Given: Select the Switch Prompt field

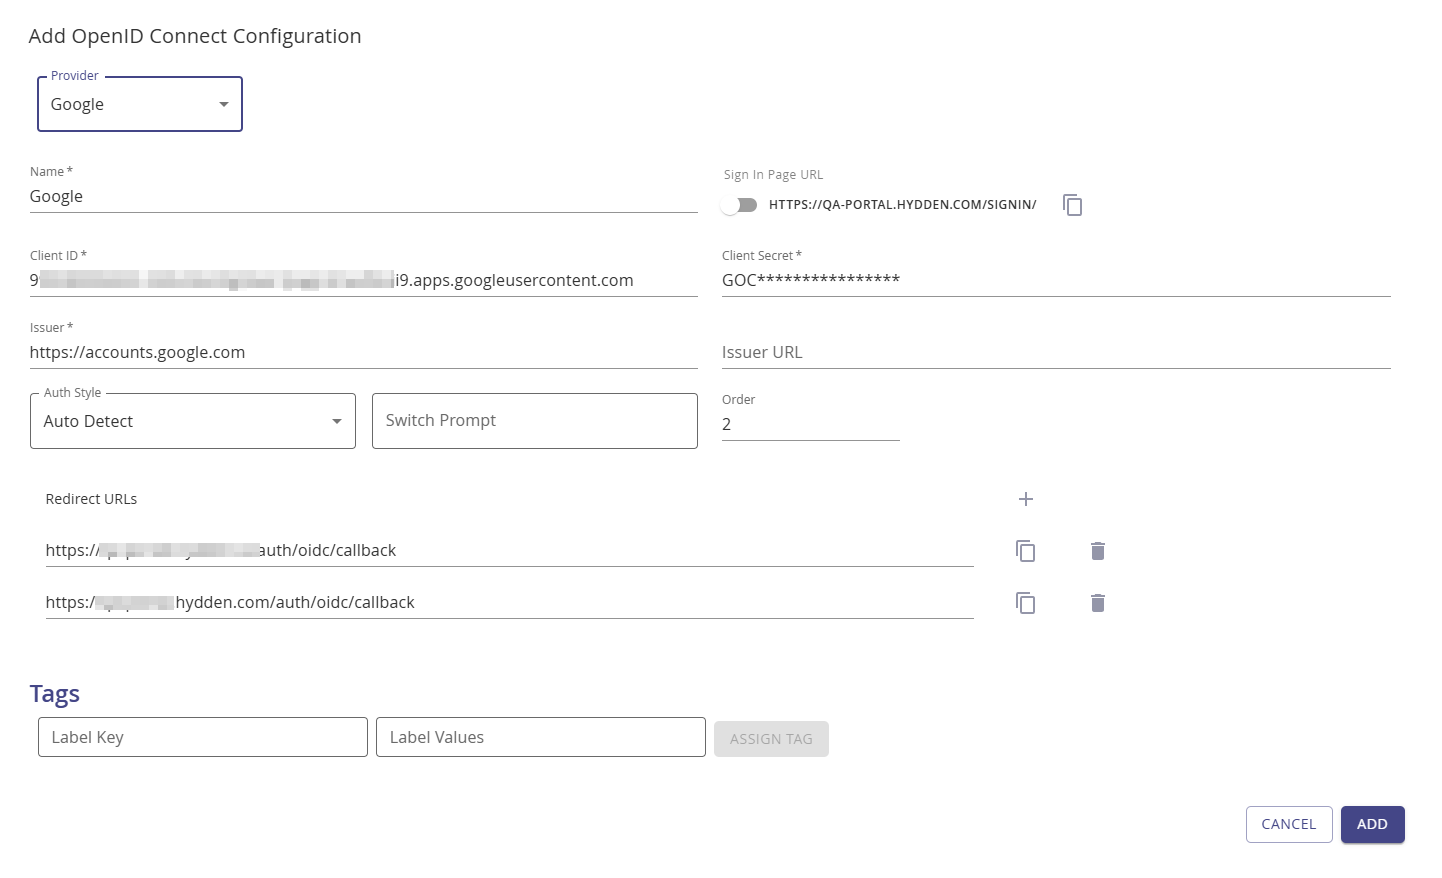Looking at the screenshot, I should pyautogui.click(x=534, y=421).
